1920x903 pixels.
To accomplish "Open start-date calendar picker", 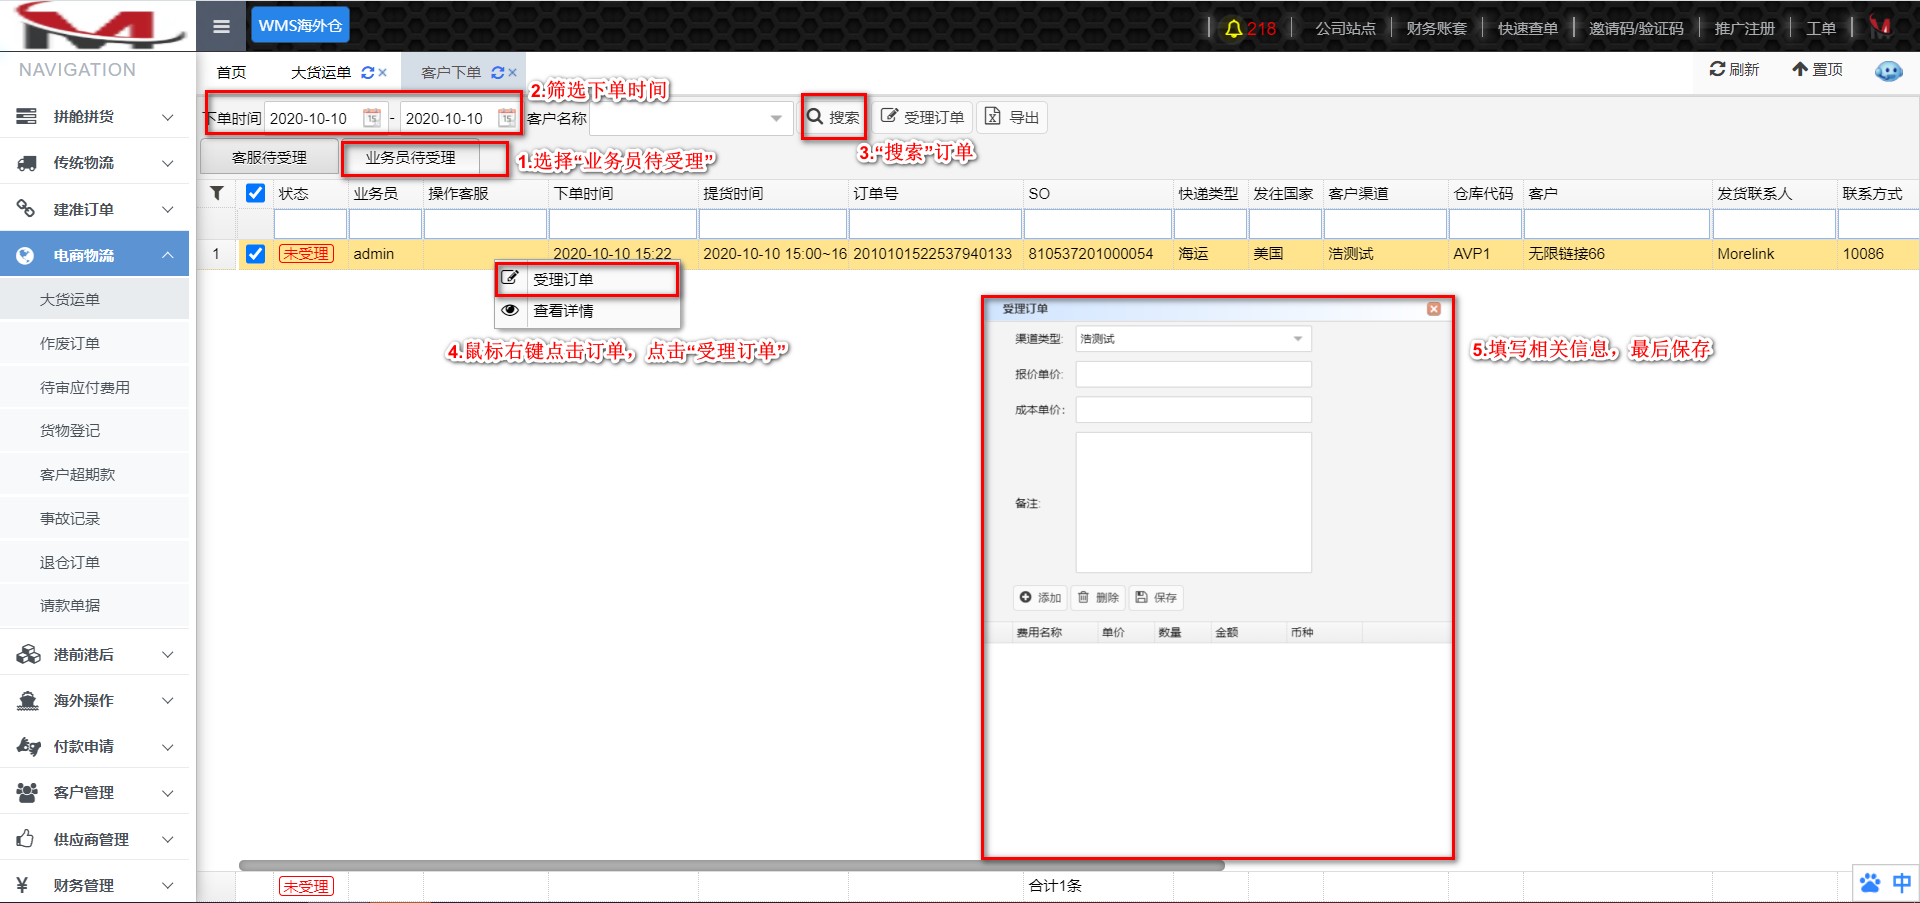I will [372, 118].
